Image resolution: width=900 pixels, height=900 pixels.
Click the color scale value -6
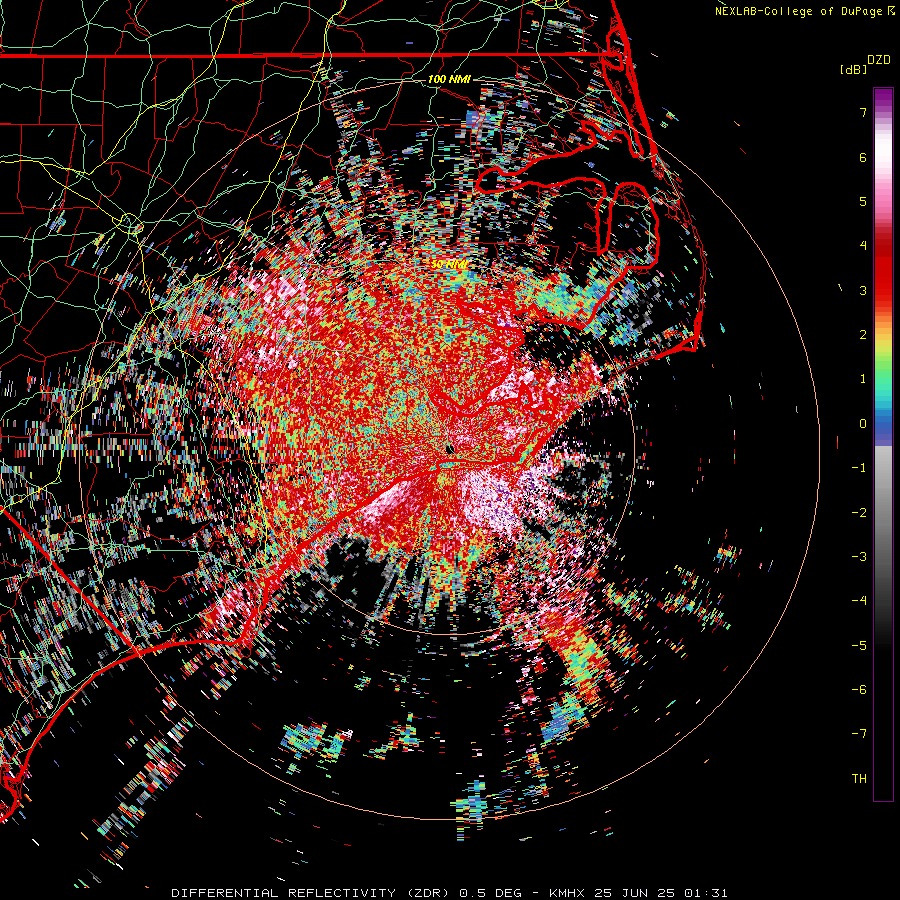point(859,690)
